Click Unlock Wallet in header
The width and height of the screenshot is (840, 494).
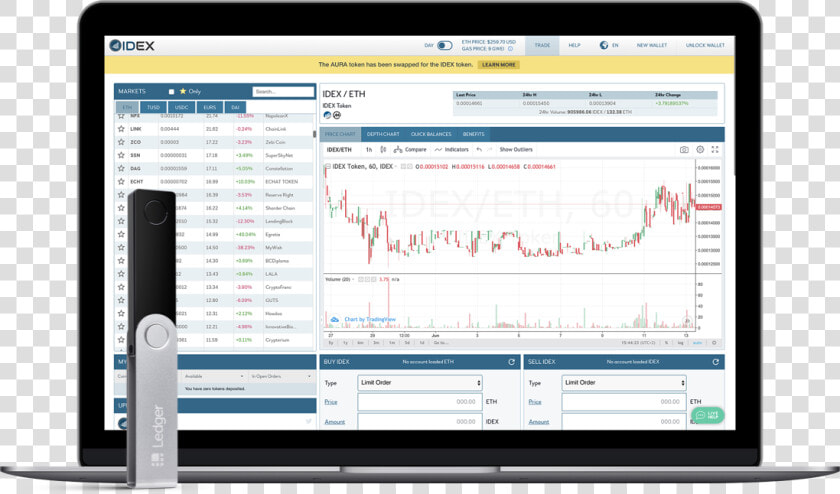point(705,46)
